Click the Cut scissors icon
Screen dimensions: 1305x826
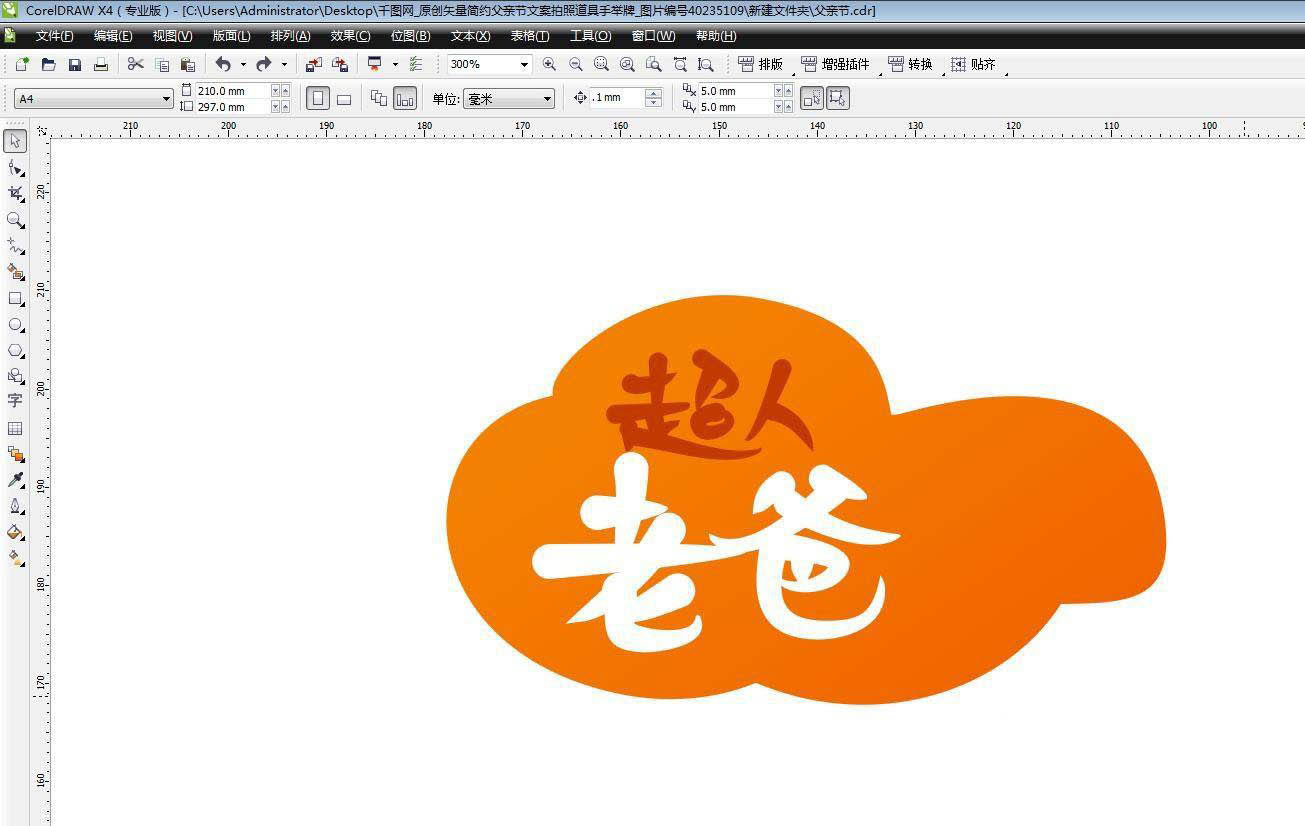click(135, 64)
